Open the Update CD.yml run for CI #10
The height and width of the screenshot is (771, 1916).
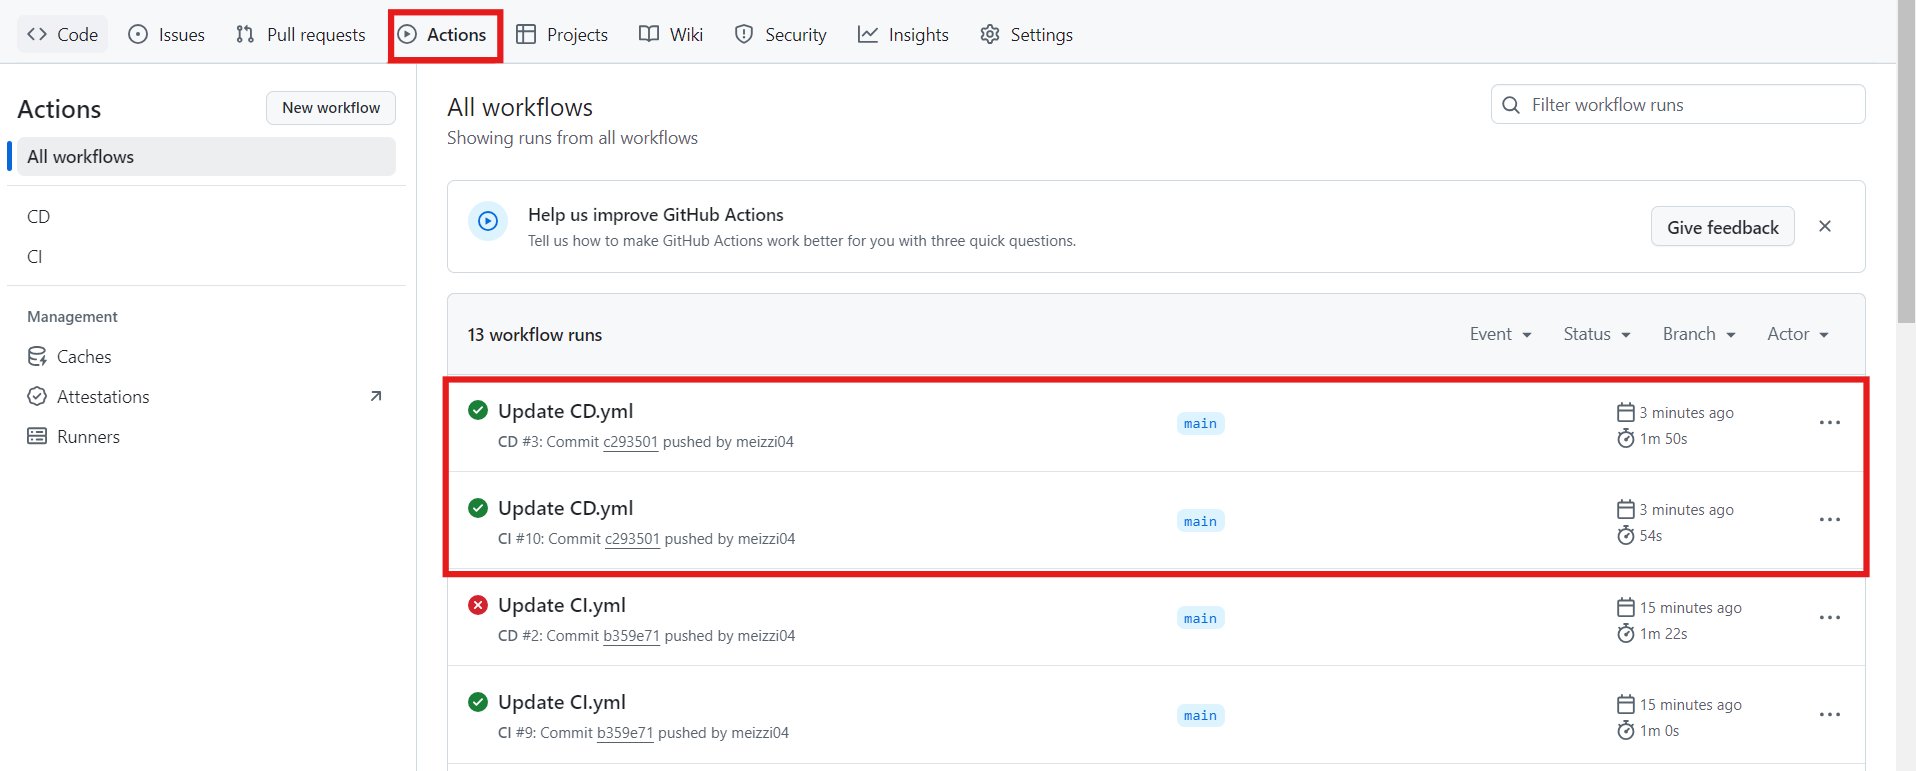pos(565,508)
